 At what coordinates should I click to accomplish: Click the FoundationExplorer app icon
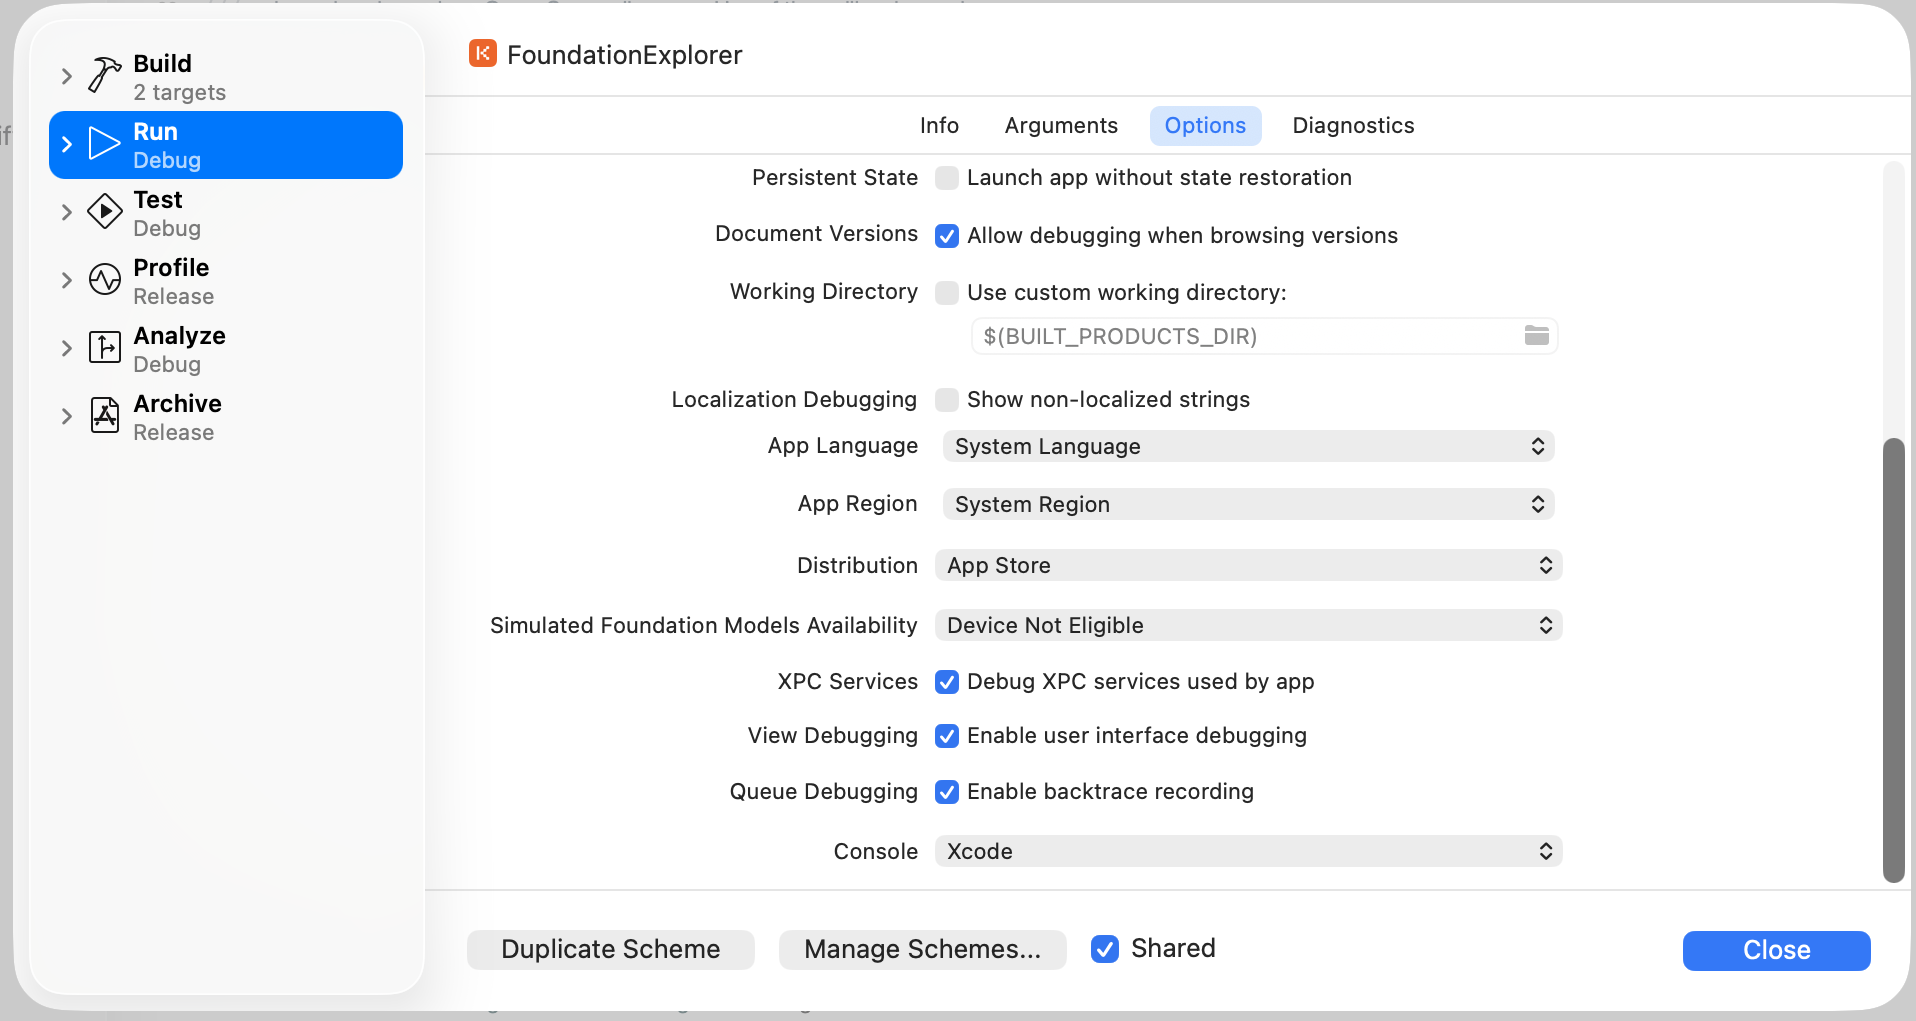483,54
